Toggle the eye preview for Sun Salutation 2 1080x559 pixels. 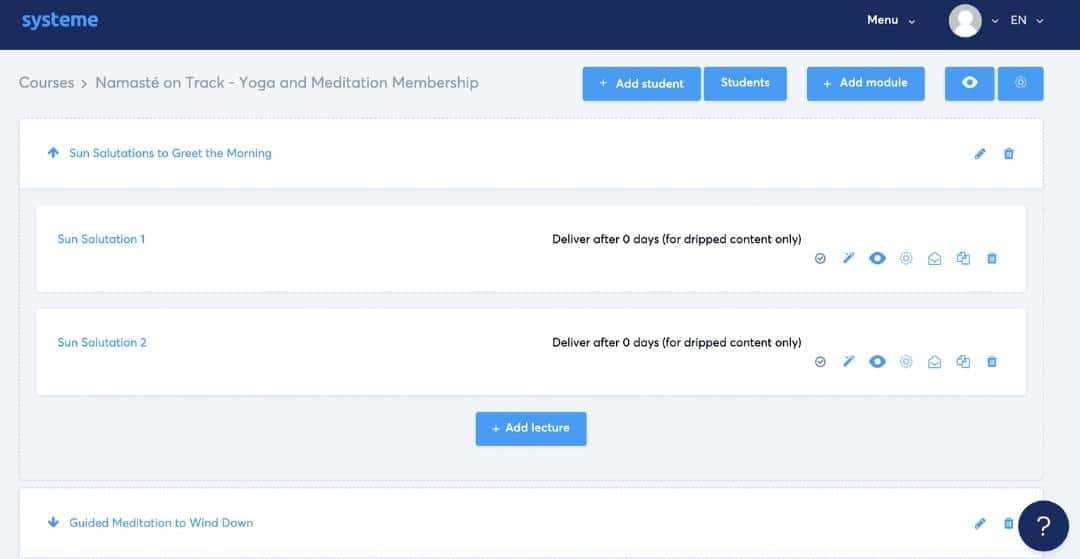(x=877, y=361)
